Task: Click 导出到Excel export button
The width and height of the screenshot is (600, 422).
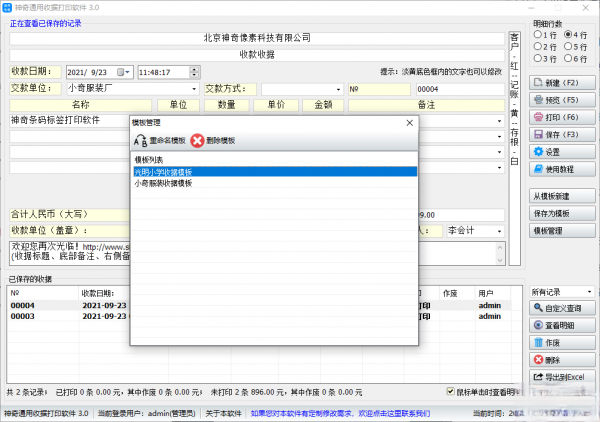Action: 563,376
